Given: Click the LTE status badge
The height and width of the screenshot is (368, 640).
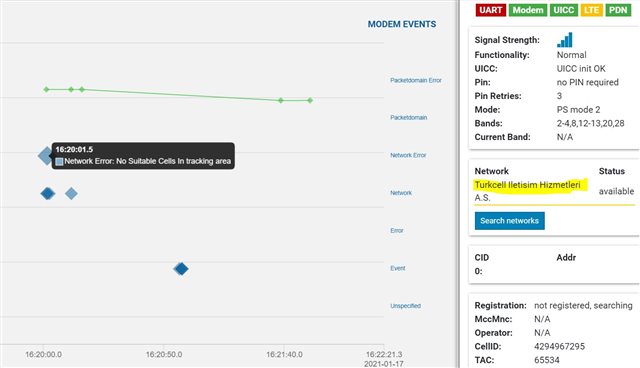Looking at the screenshot, I should 591,10.
